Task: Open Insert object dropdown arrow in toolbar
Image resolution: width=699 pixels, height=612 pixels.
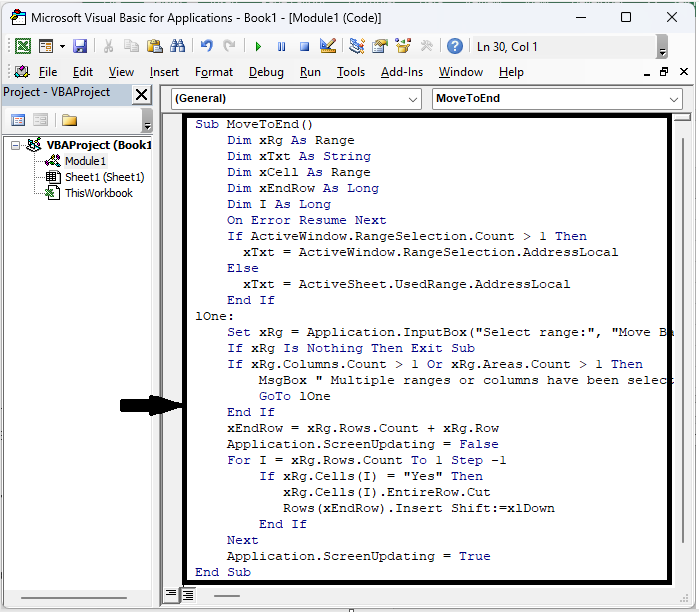Action: click(62, 46)
